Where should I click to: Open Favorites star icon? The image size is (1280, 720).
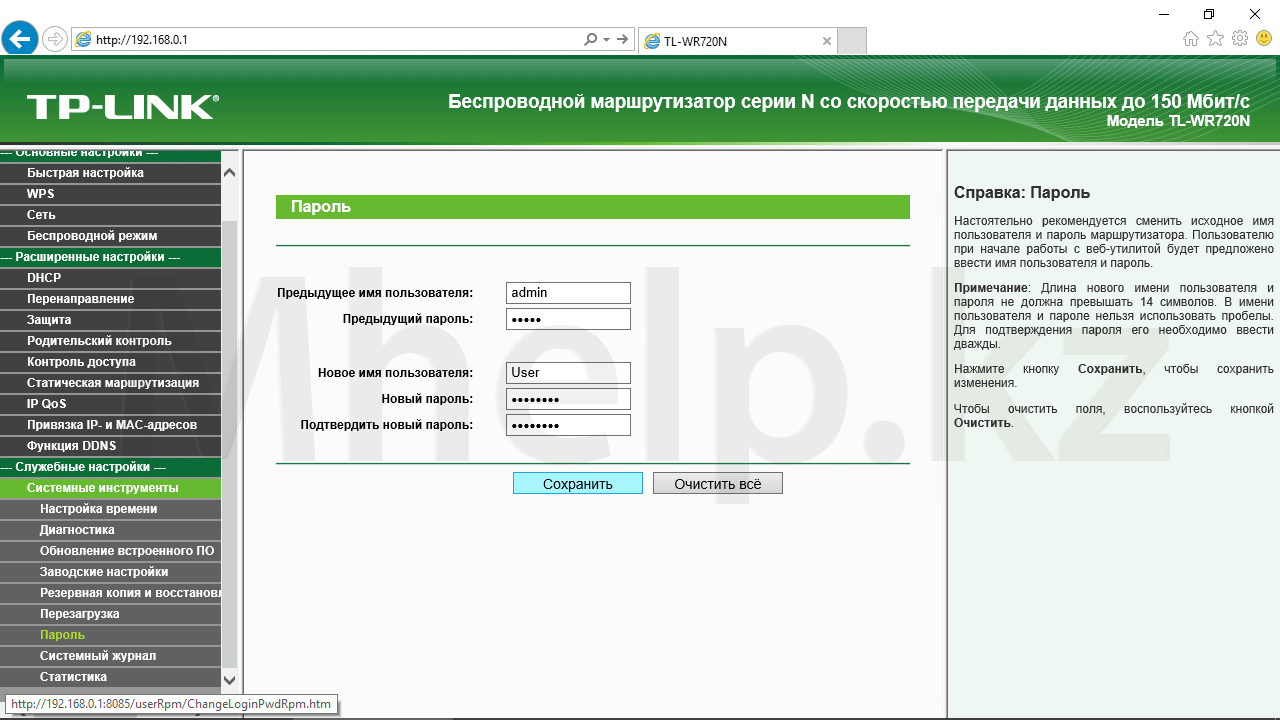coord(1215,39)
